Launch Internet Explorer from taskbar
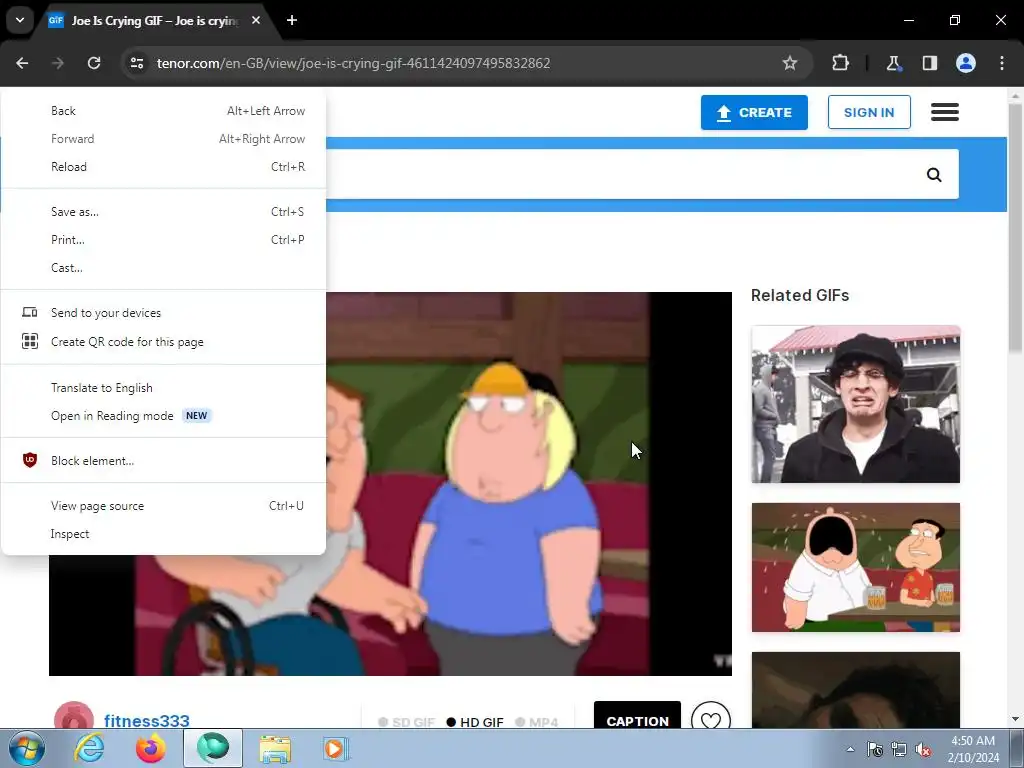The image size is (1024, 768). tap(89, 748)
